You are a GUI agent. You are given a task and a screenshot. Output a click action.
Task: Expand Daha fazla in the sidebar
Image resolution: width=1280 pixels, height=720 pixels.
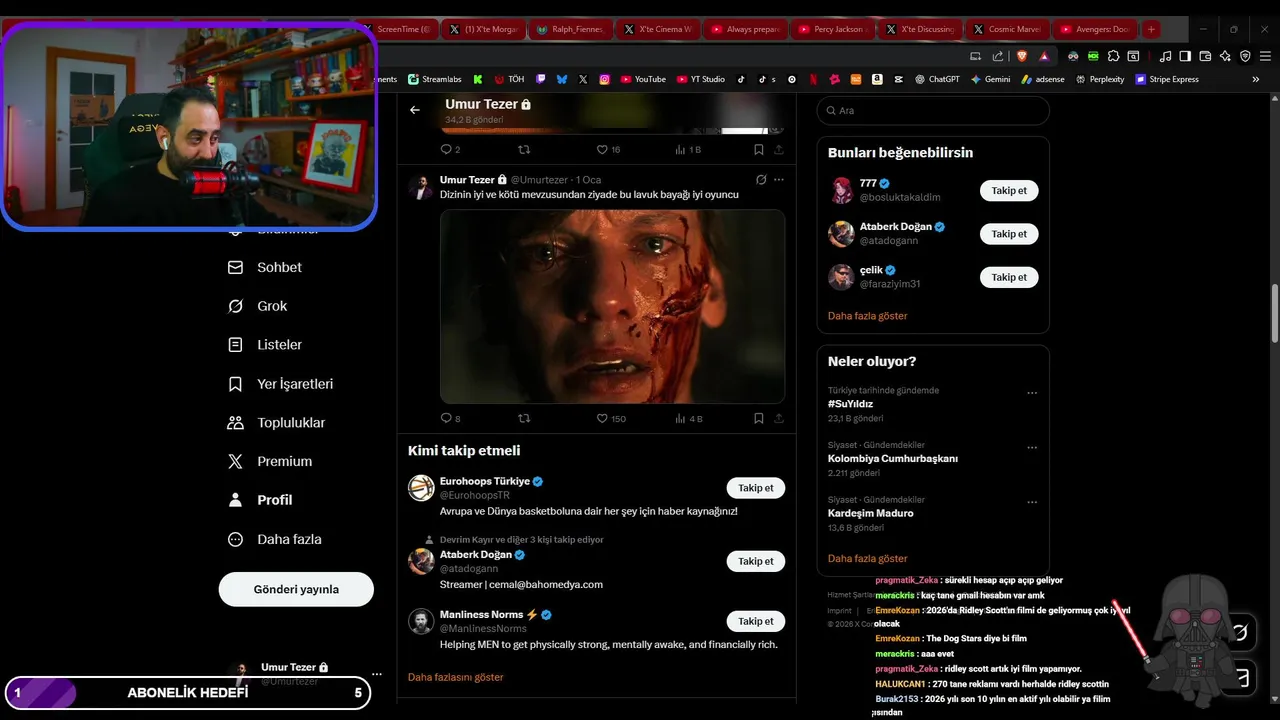pos(275,539)
